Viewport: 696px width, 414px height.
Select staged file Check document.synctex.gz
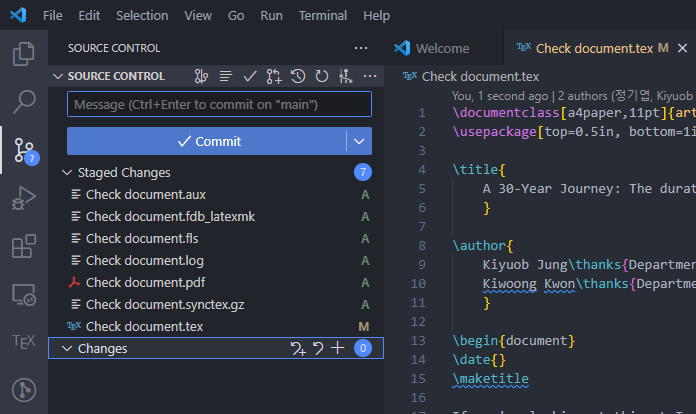[x=216, y=304]
